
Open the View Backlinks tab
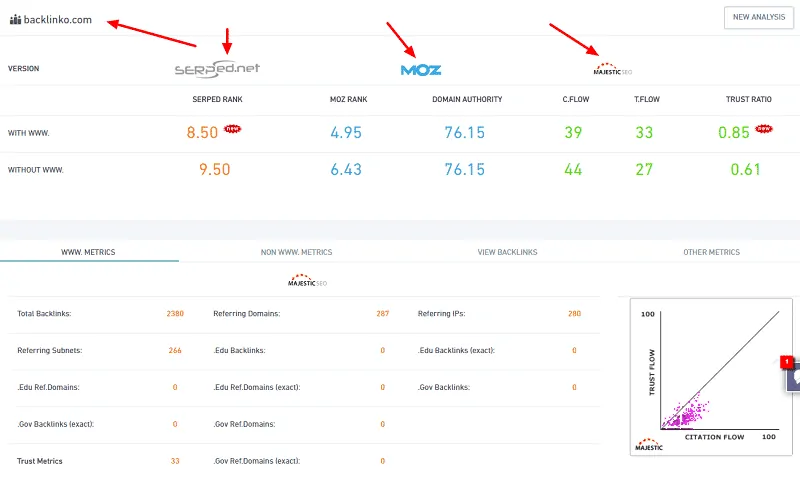click(x=507, y=252)
